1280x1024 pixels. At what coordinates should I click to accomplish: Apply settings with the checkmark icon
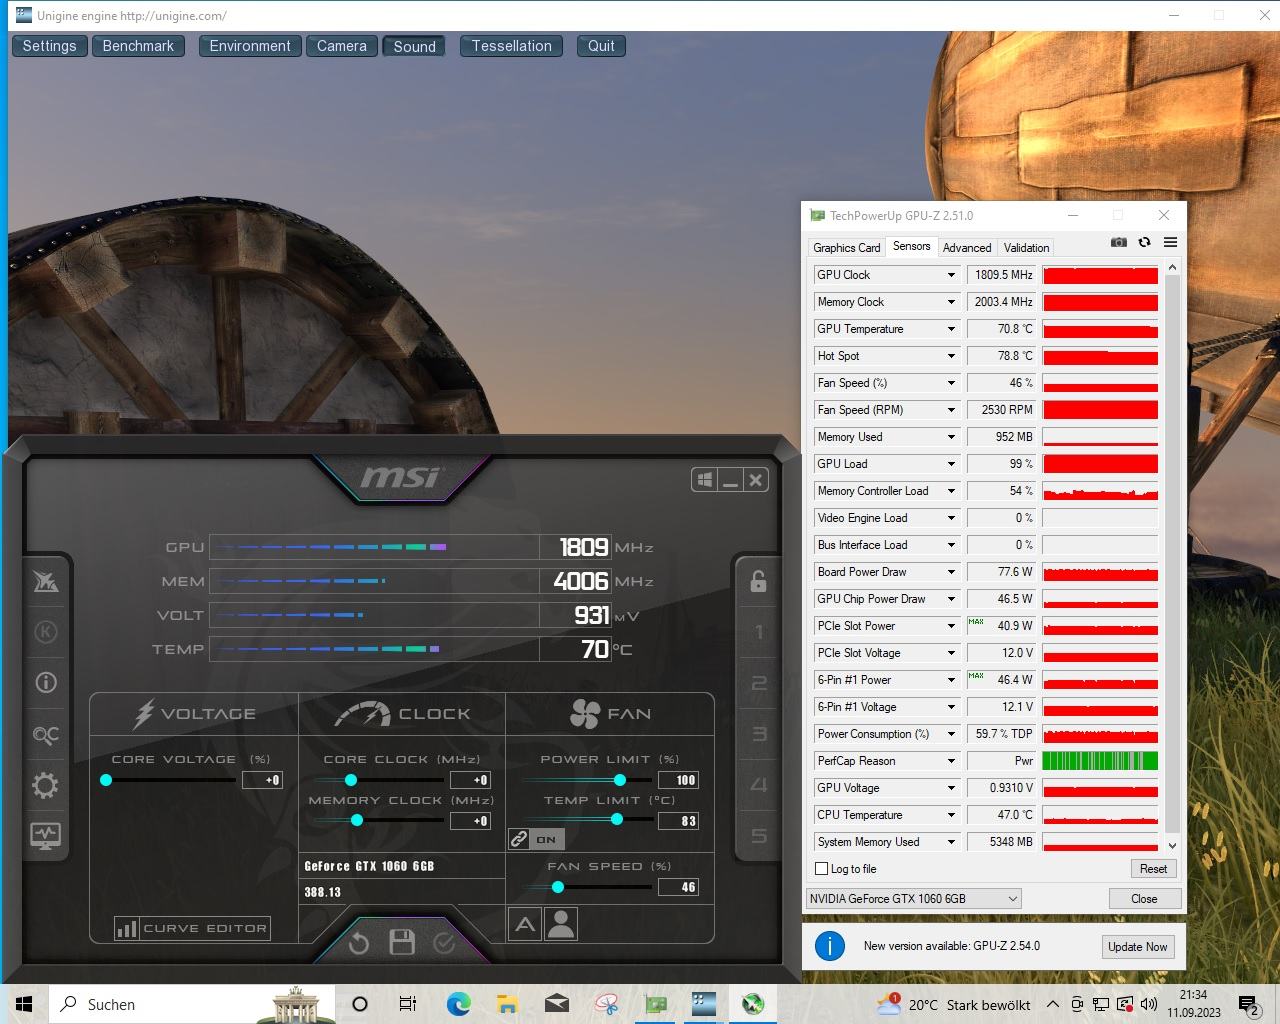[x=444, y=943]
